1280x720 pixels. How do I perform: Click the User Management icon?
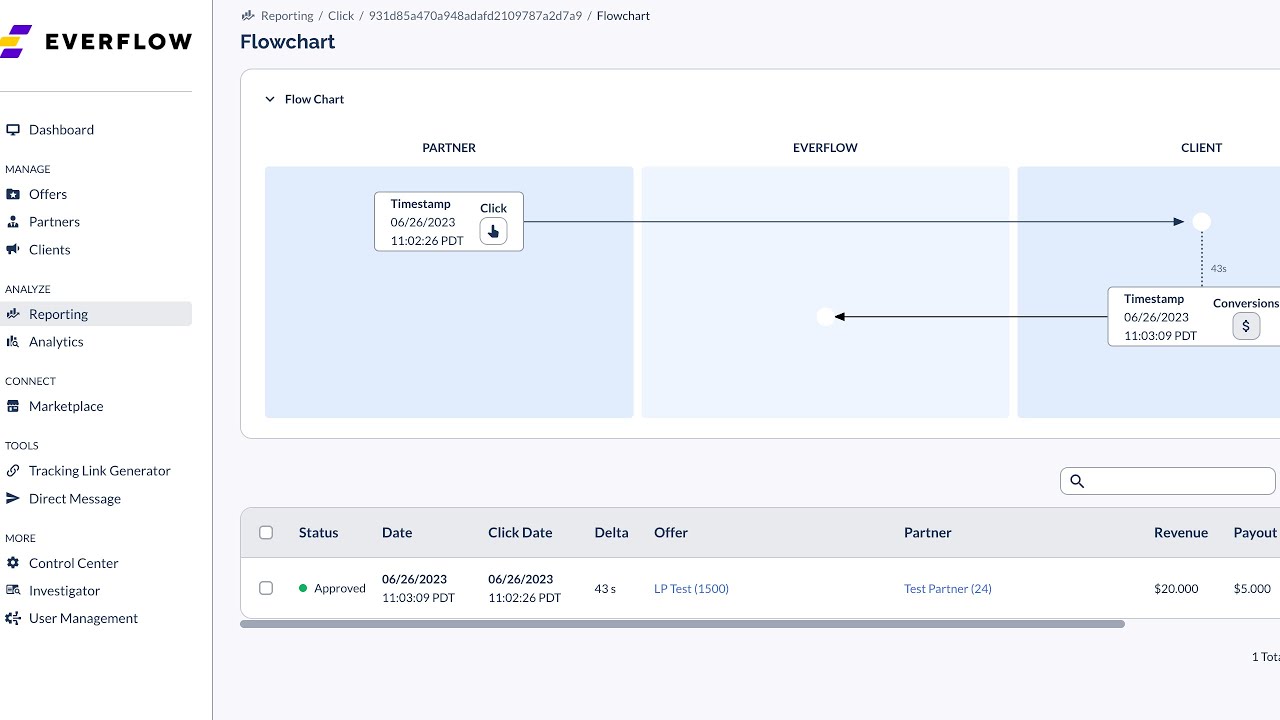(13, 619)
